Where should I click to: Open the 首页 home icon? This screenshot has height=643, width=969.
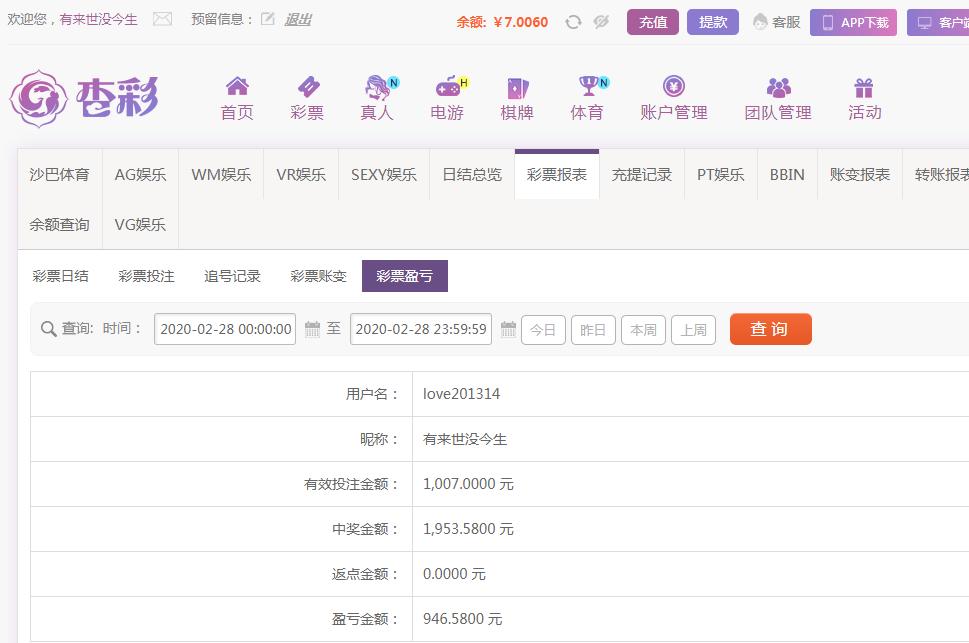coord(237,87)
